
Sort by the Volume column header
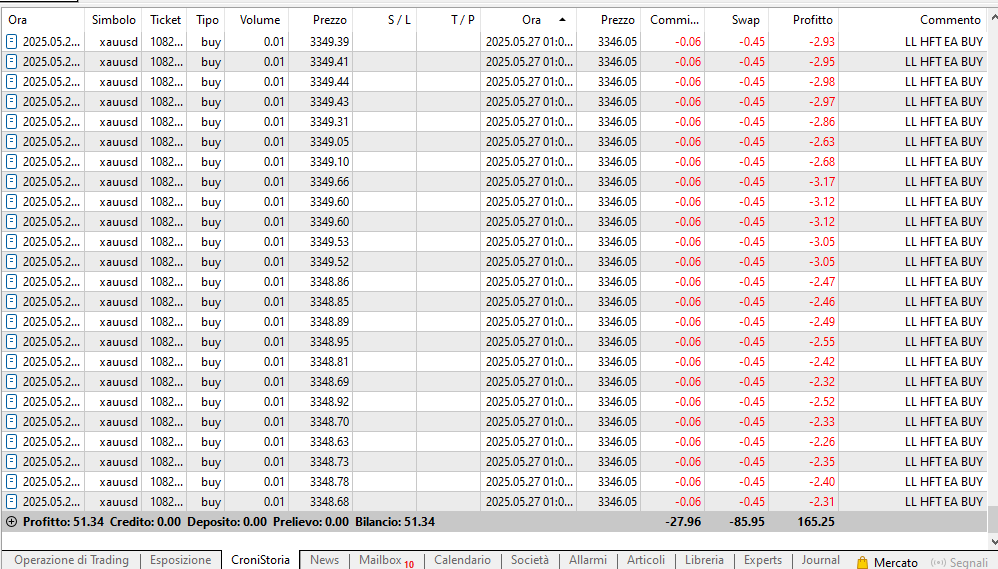(x=259, y=20)
